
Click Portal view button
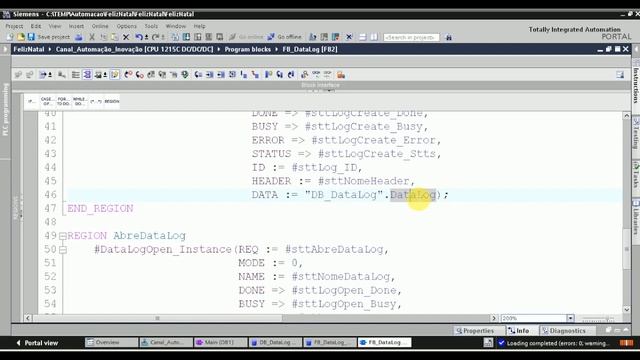[x=37, y=343]
